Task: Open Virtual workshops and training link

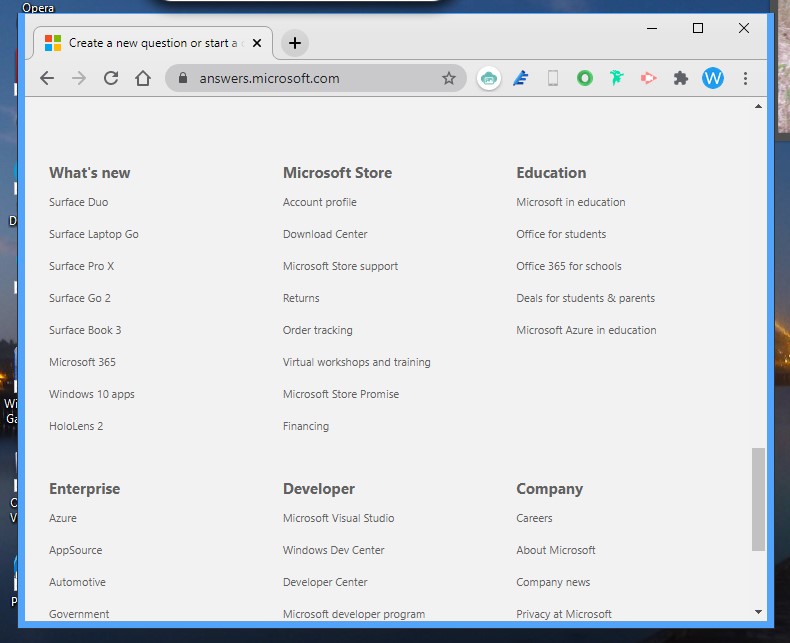Action: (x=357, y=362)
